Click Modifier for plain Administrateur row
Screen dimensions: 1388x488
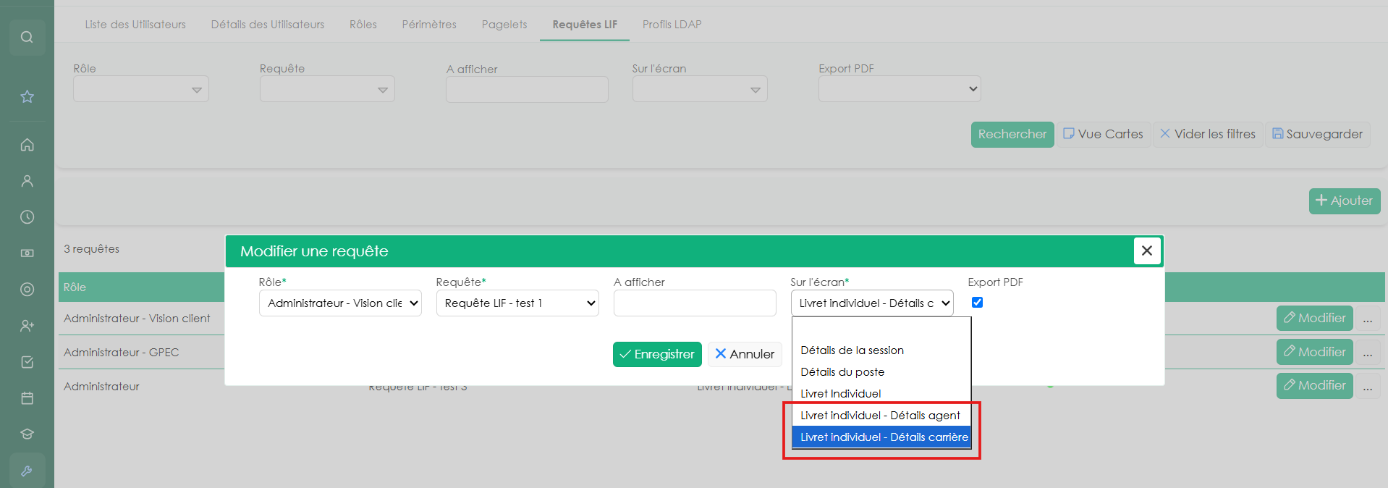[x=1314, y=385]
